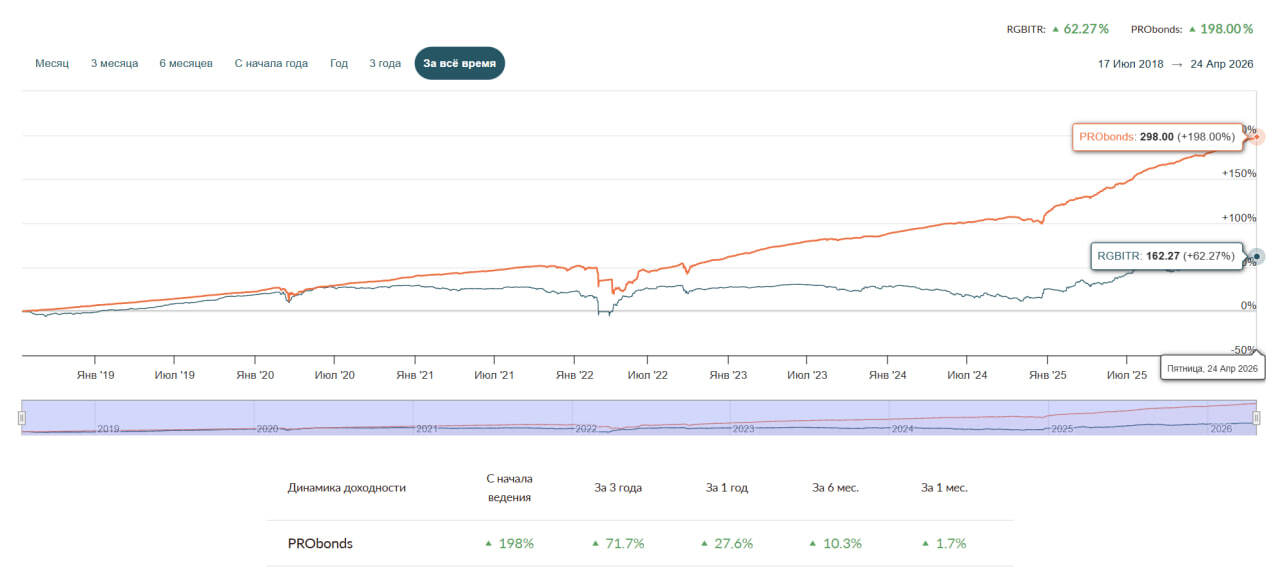
Task: Switch to the 3 месяца range
Action: pyautogui.click(x=114, y=63)
